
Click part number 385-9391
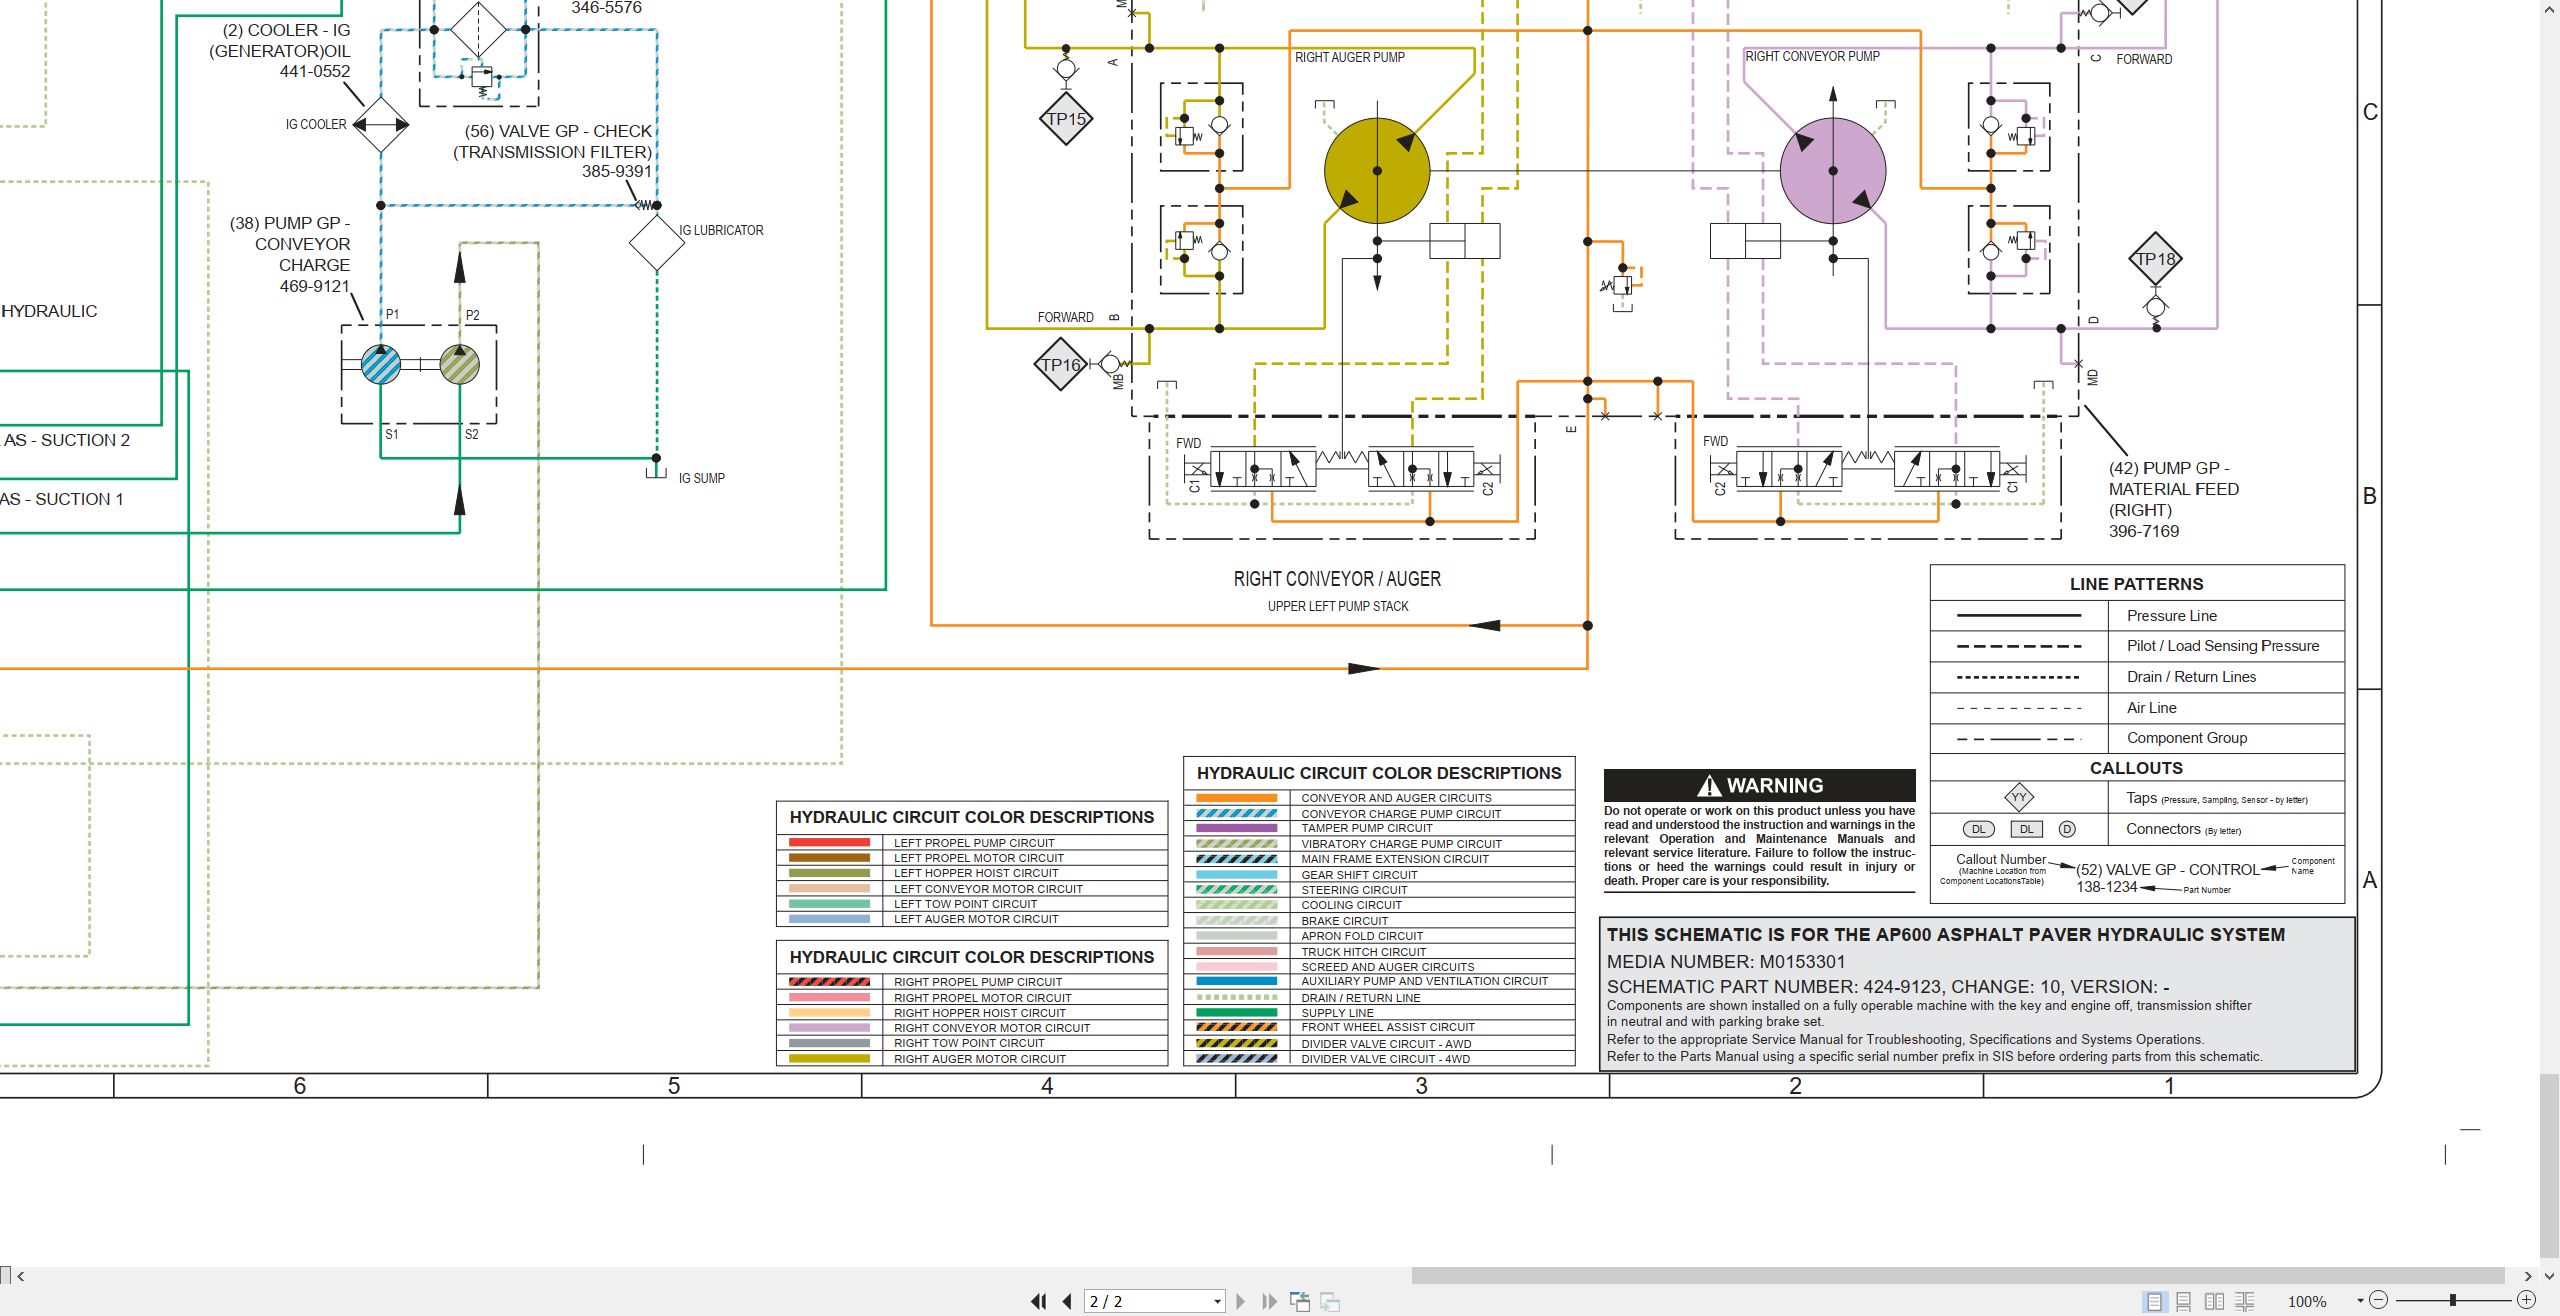616,171
